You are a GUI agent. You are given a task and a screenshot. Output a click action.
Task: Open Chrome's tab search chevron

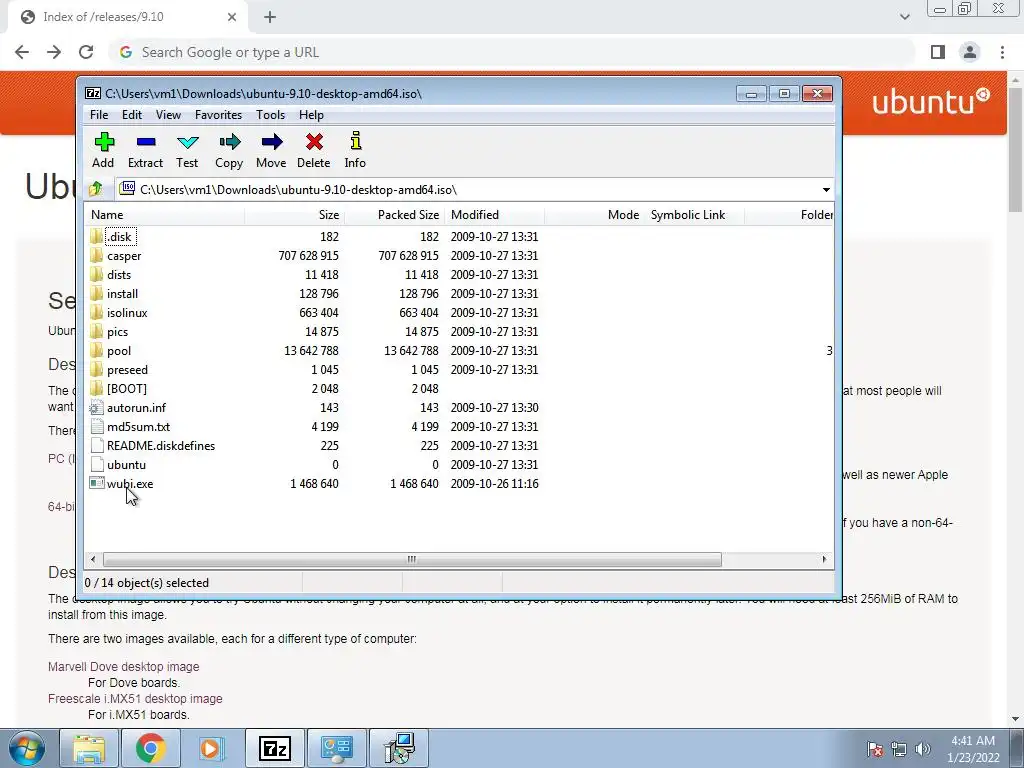point(904,17)
